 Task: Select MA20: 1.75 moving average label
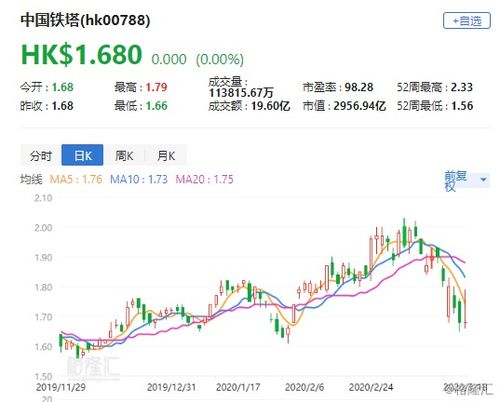(204, 179)
